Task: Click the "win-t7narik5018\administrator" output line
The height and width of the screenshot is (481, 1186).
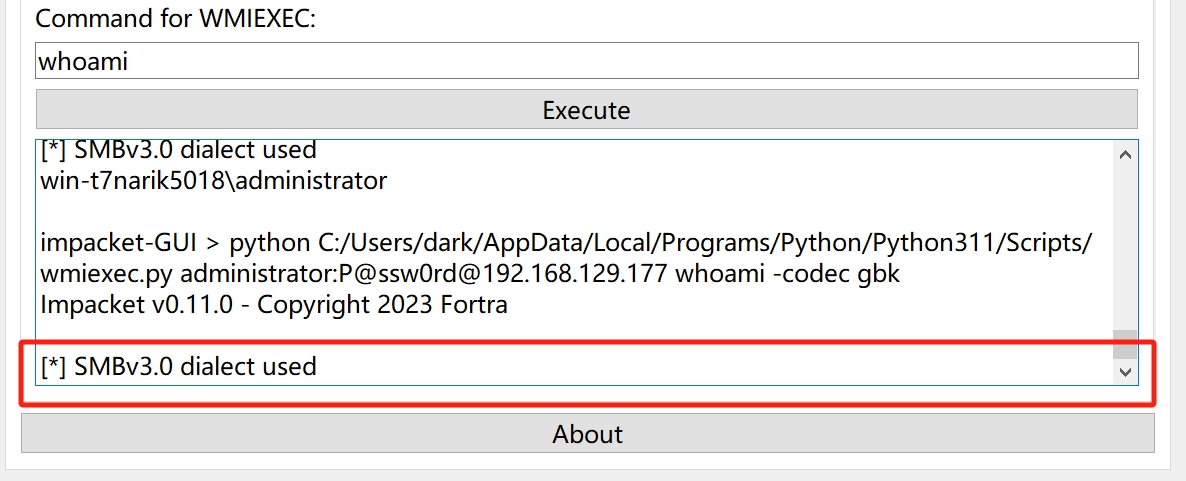Action: [x=213, y=181]
